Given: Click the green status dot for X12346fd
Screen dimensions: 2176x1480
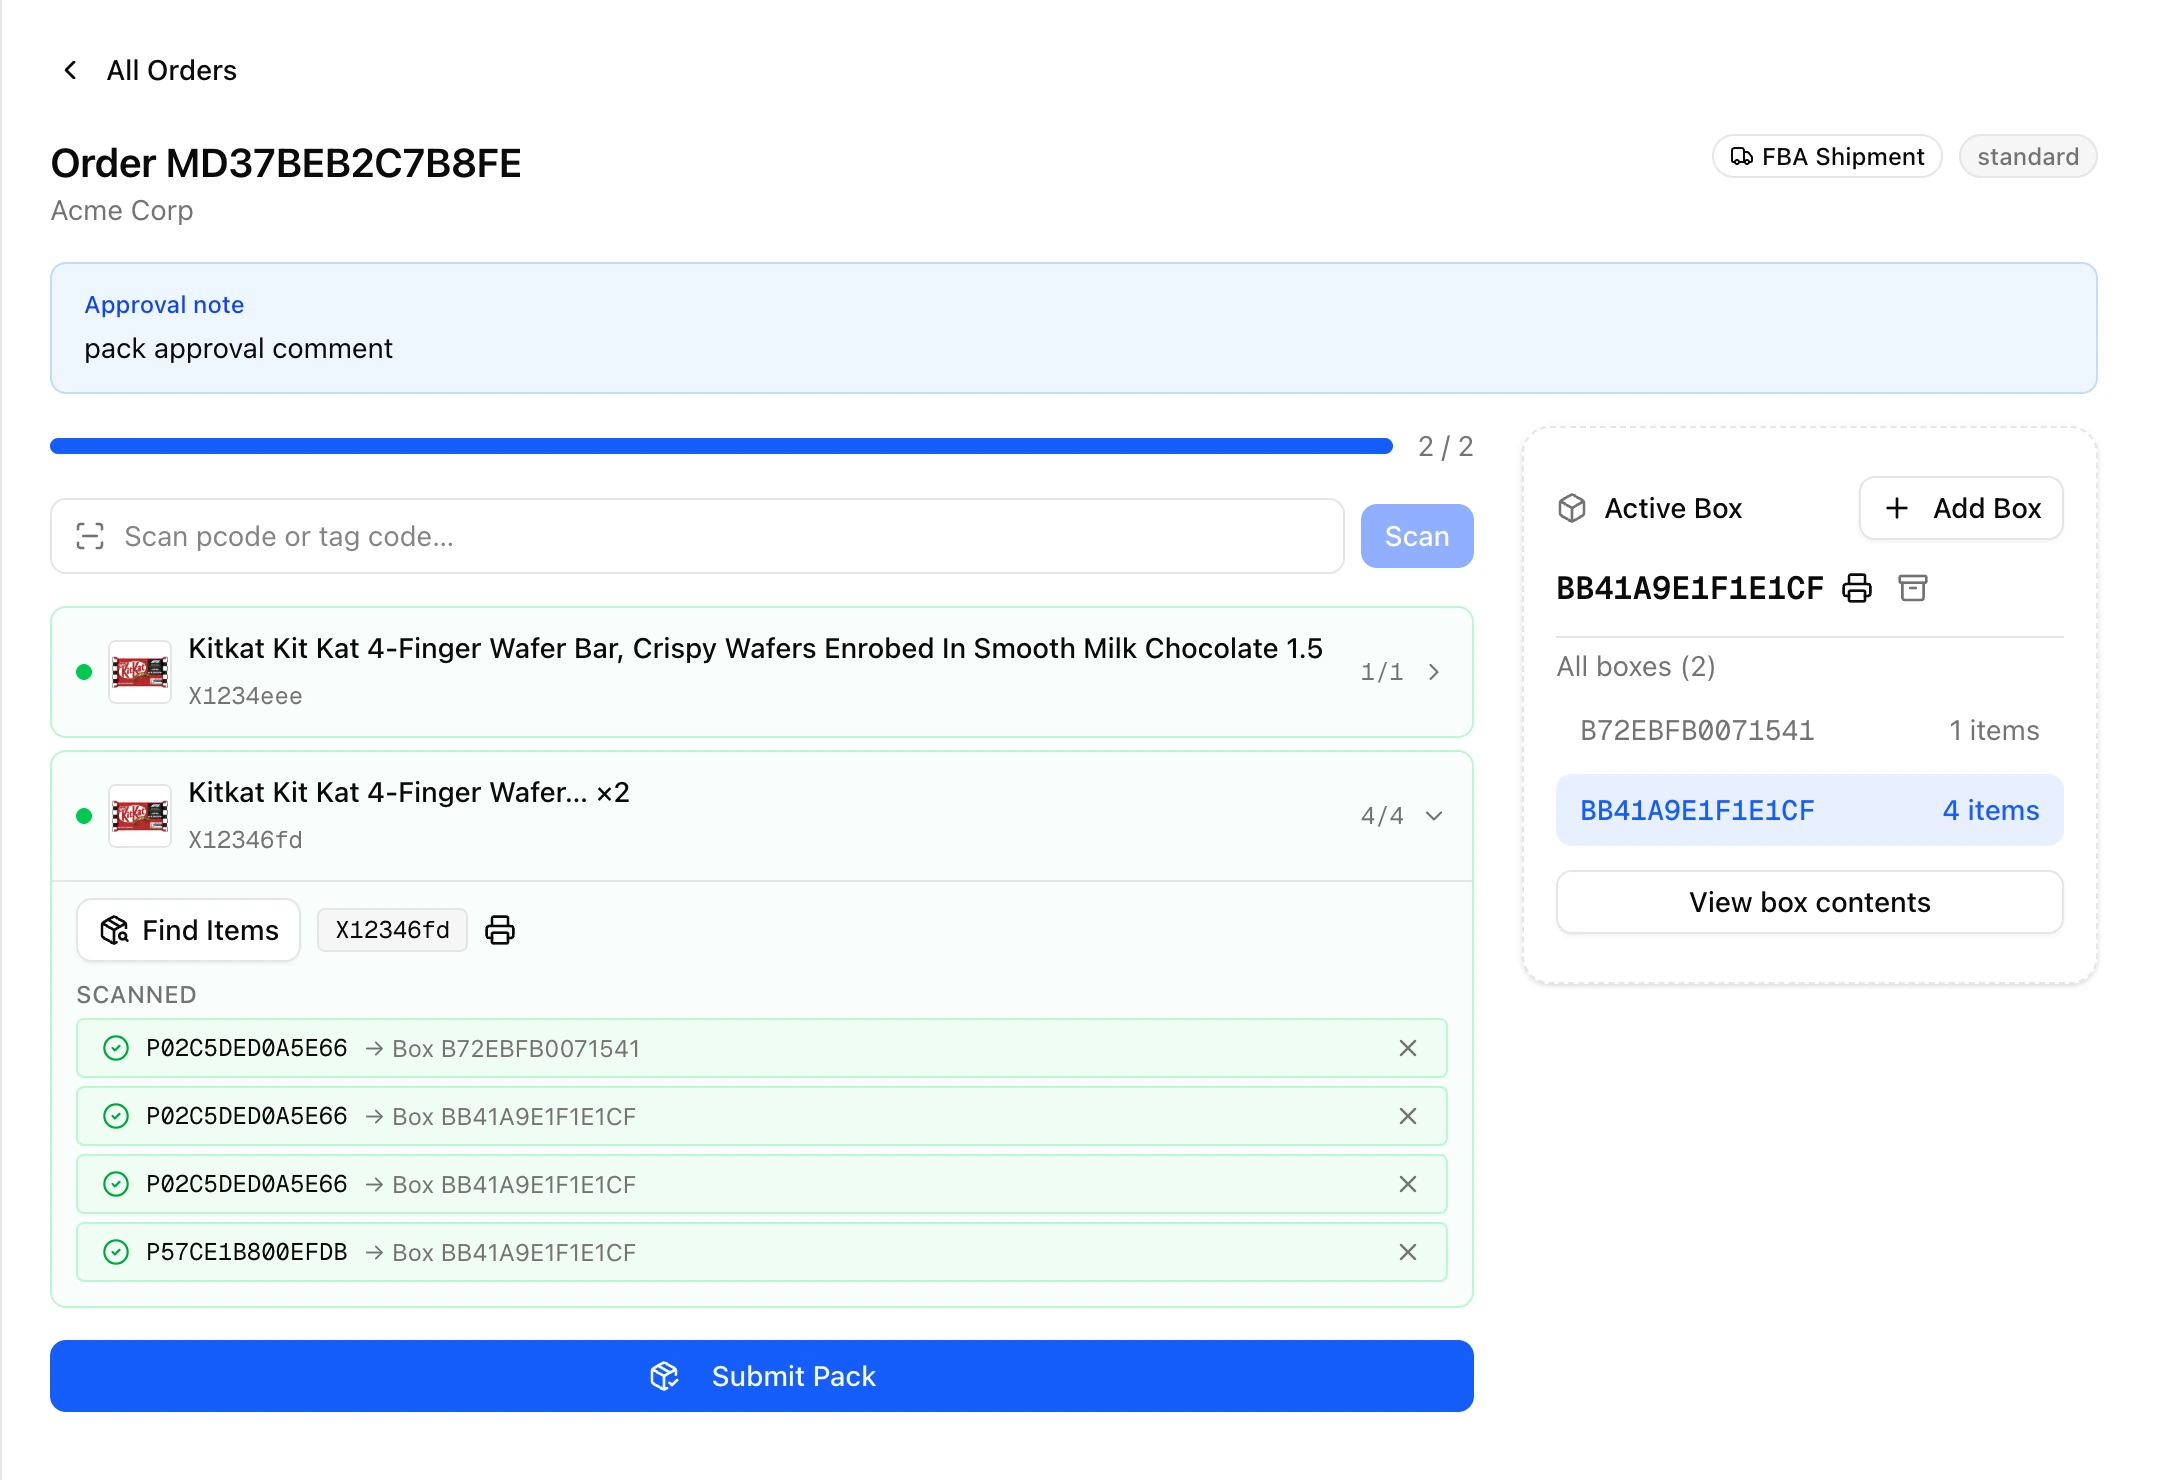Looking at the screenshot, I should point(84,816).
